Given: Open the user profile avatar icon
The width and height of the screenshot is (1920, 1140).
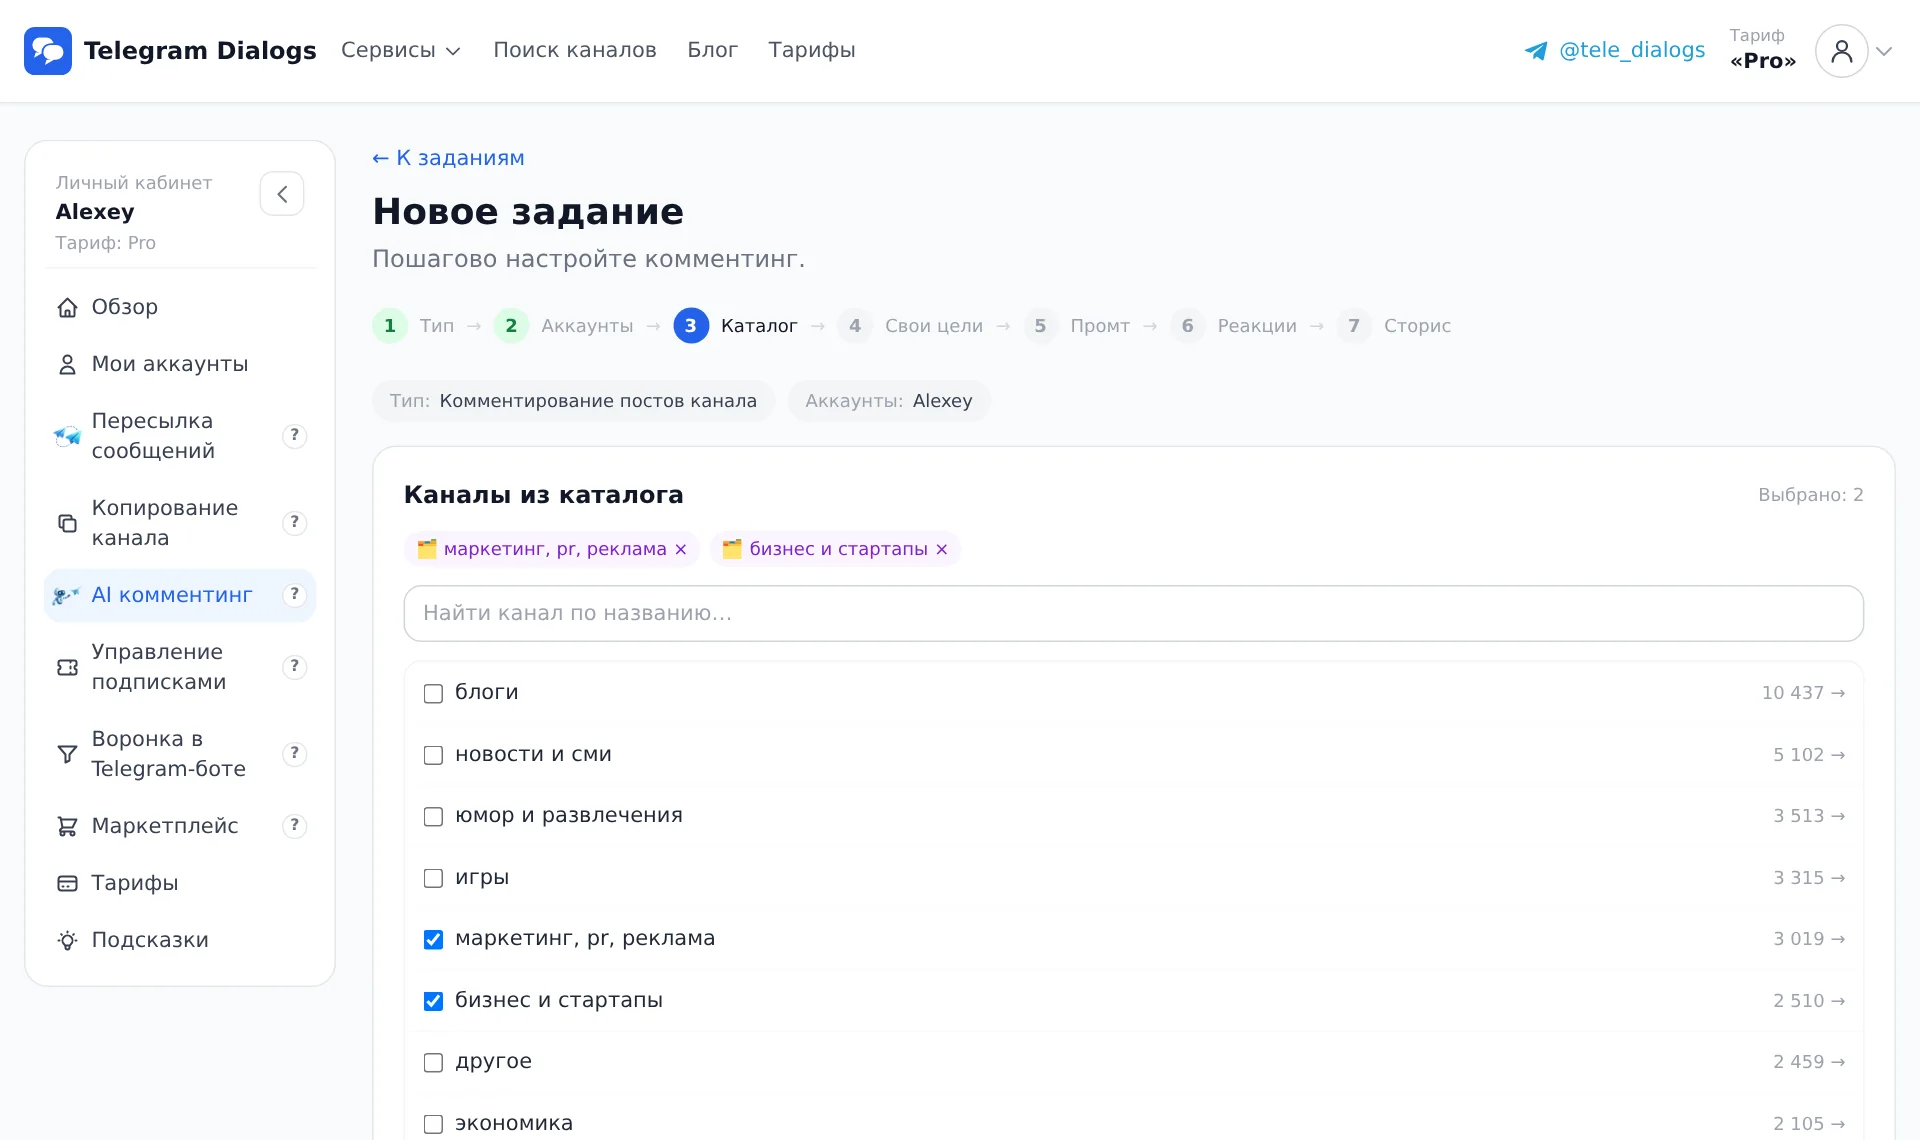Looking at the screenshot, I should (1841, 51).
